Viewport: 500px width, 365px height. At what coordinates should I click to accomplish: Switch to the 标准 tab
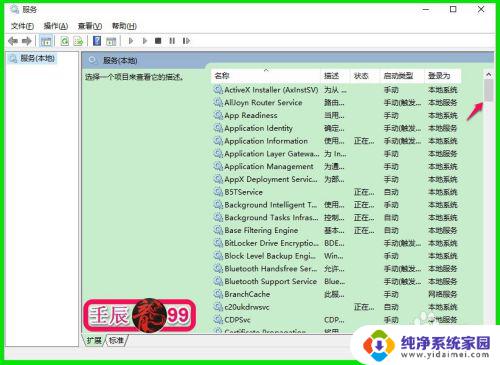[x=116, y=340]
